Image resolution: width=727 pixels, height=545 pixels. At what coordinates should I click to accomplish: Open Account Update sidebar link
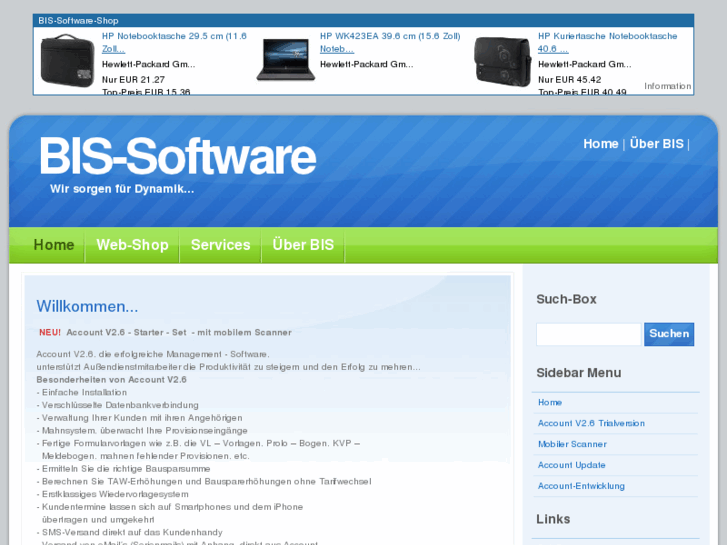[571, 465]
